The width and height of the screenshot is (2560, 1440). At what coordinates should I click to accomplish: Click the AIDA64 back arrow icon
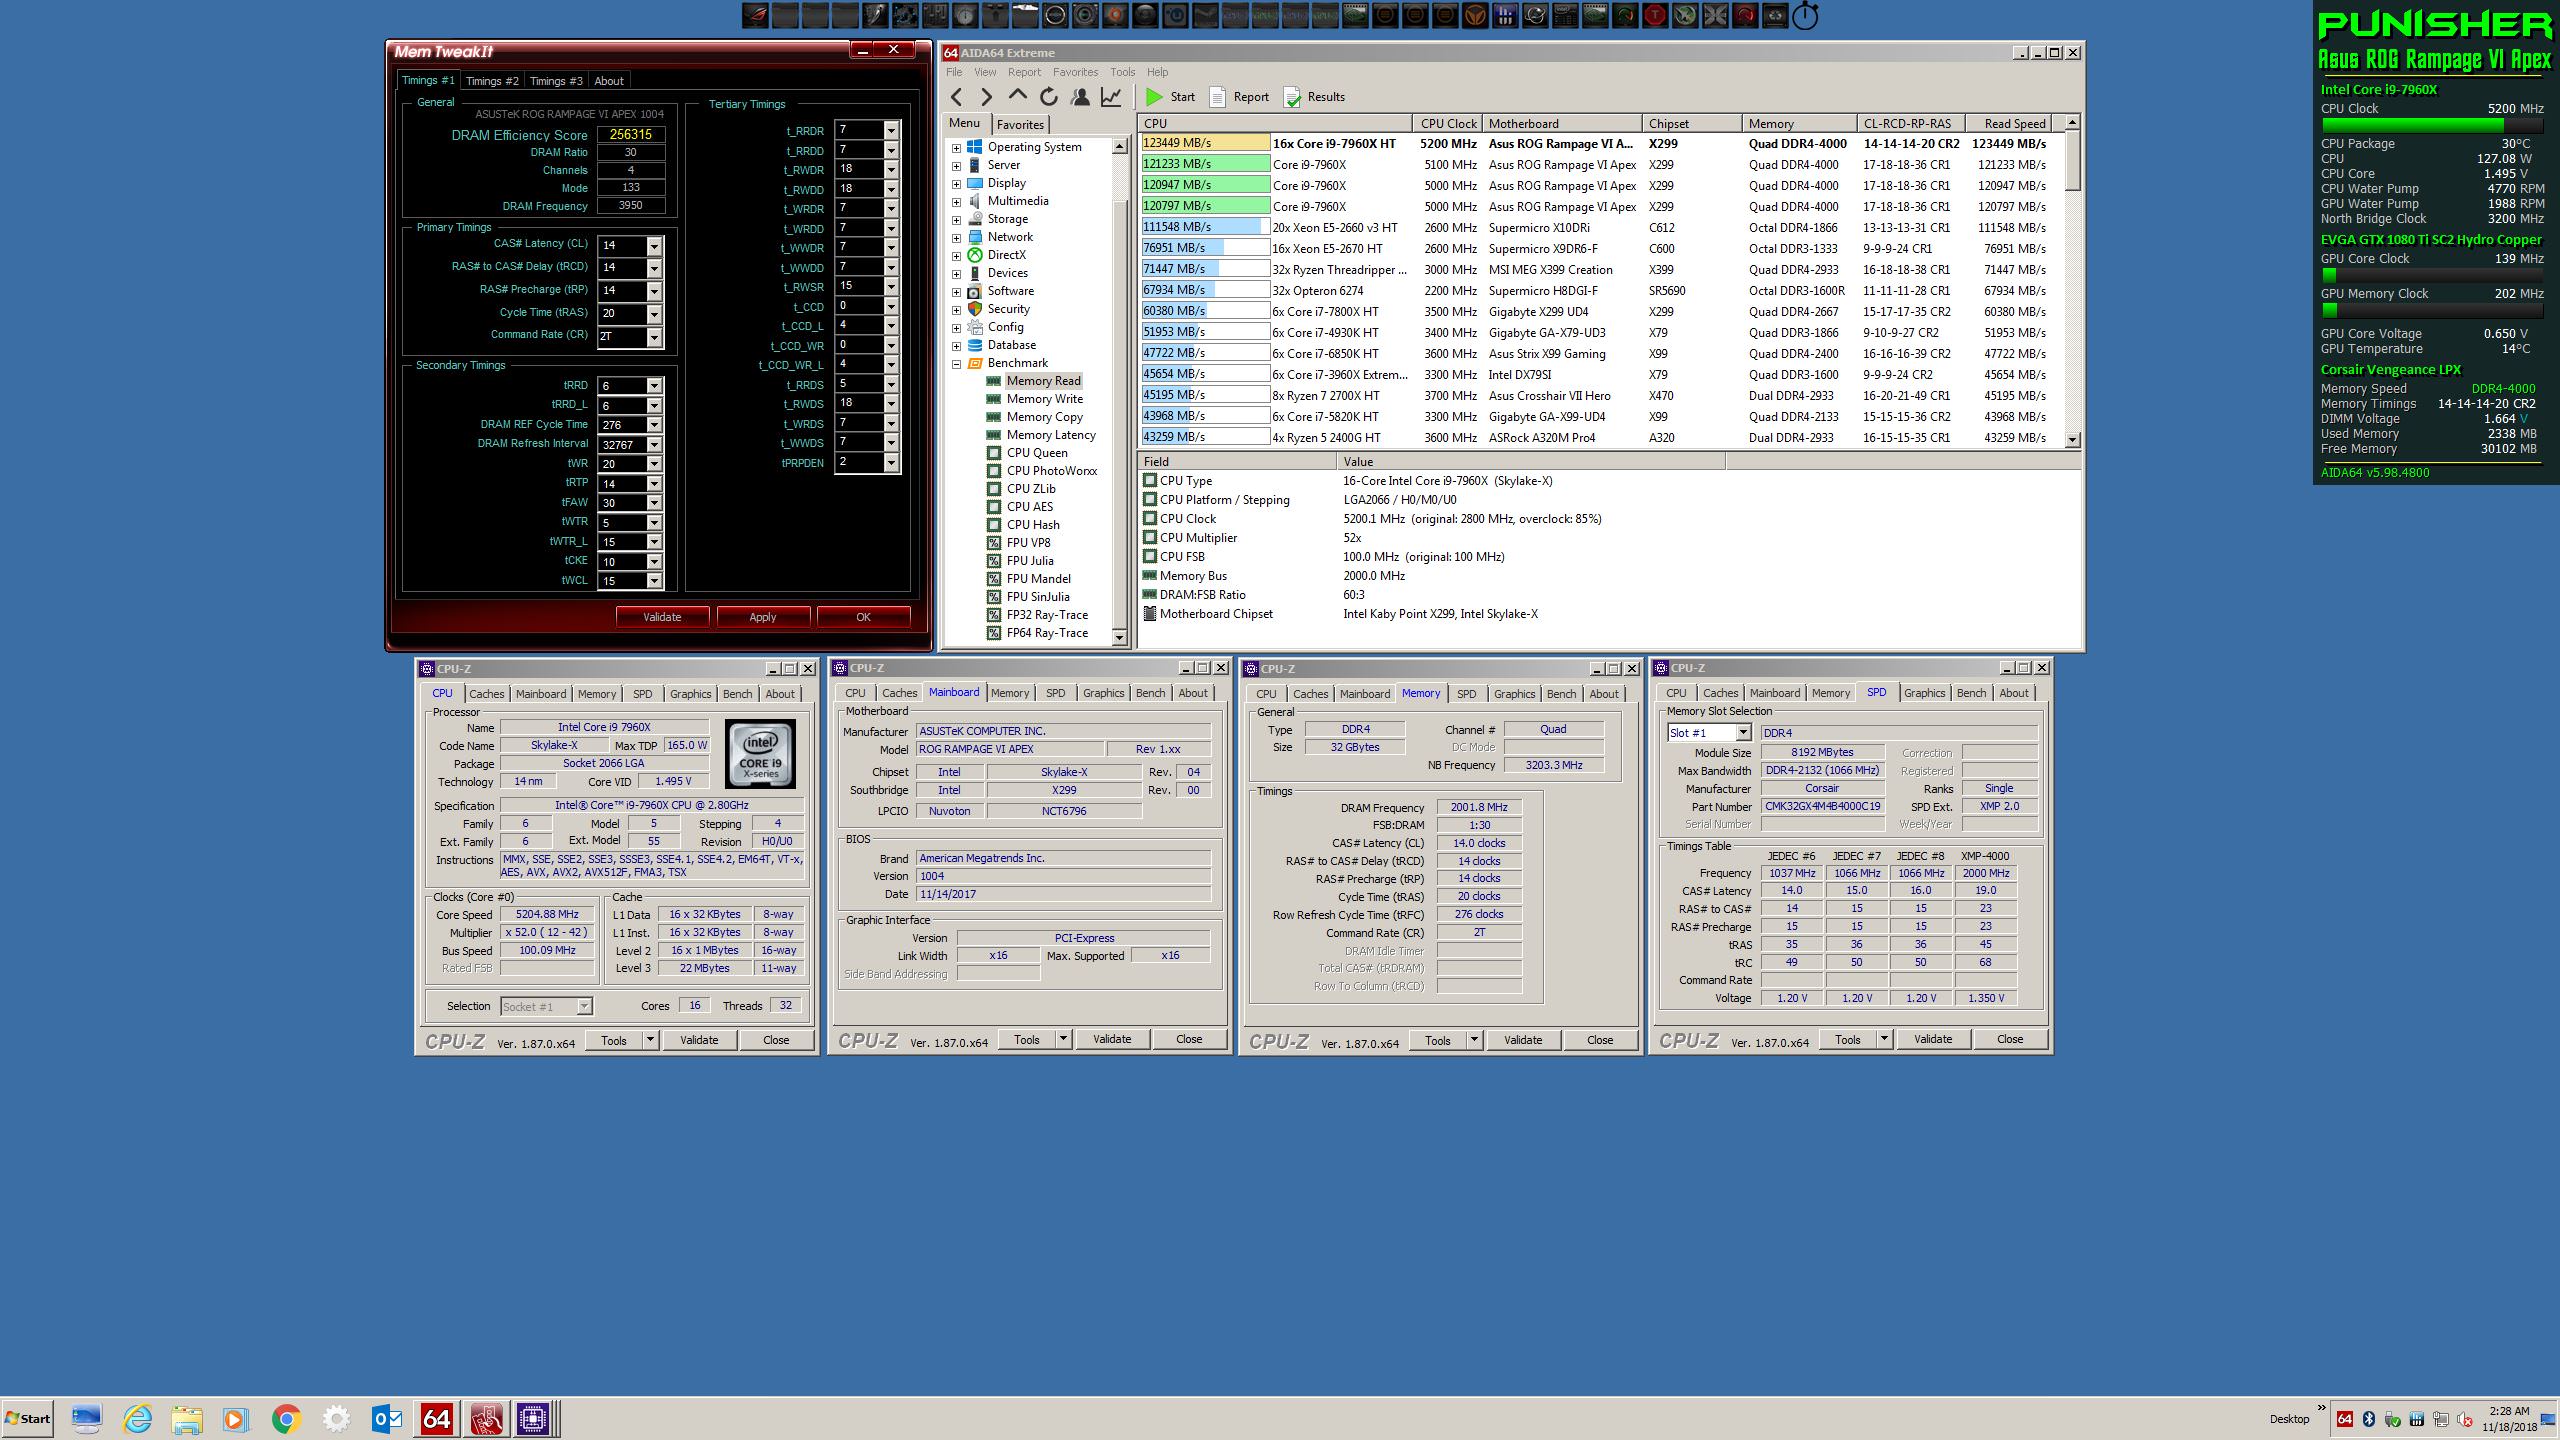coord(957,97)
